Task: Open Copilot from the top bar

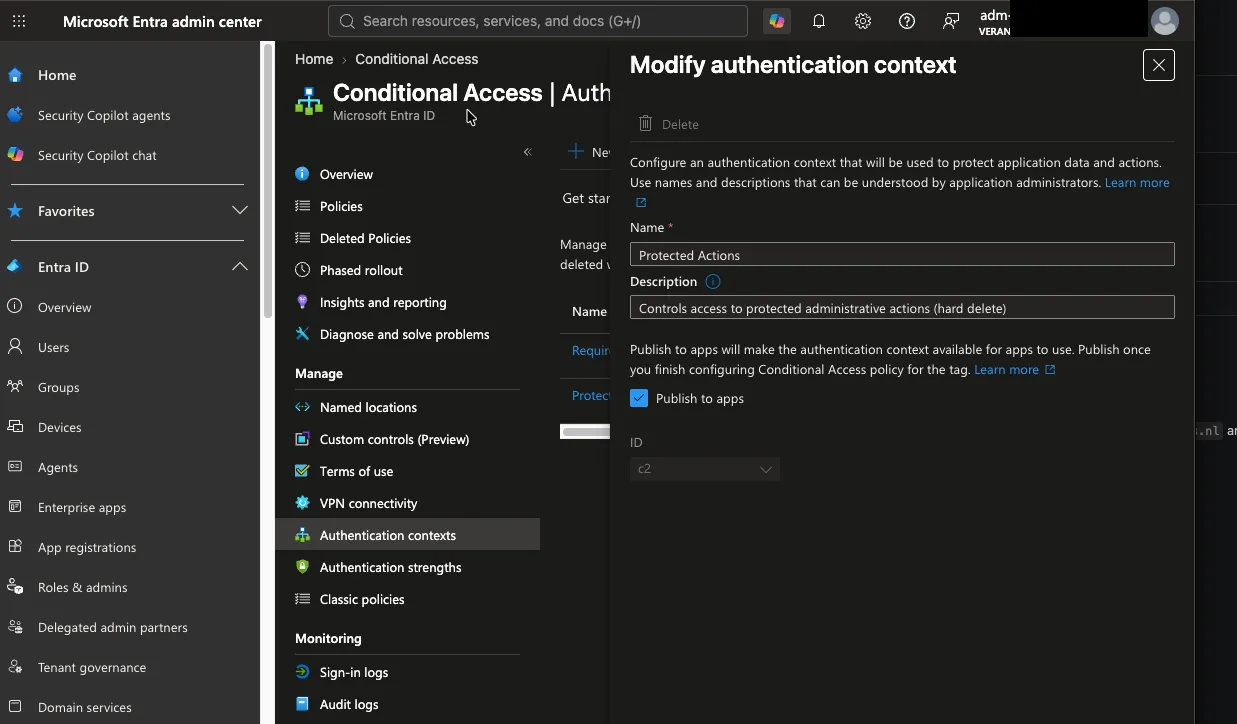Action: click(x=776, y=21)
